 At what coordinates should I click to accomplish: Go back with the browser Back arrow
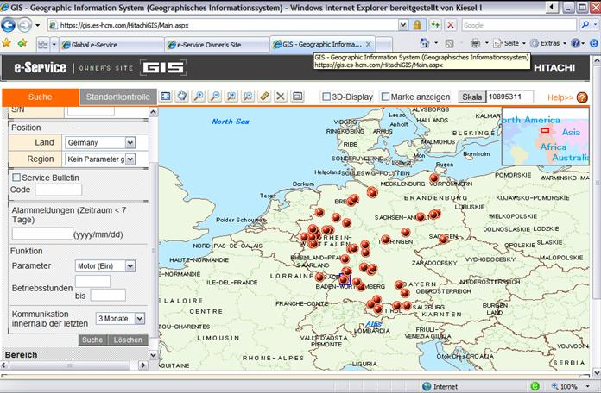tap(8, 25)
